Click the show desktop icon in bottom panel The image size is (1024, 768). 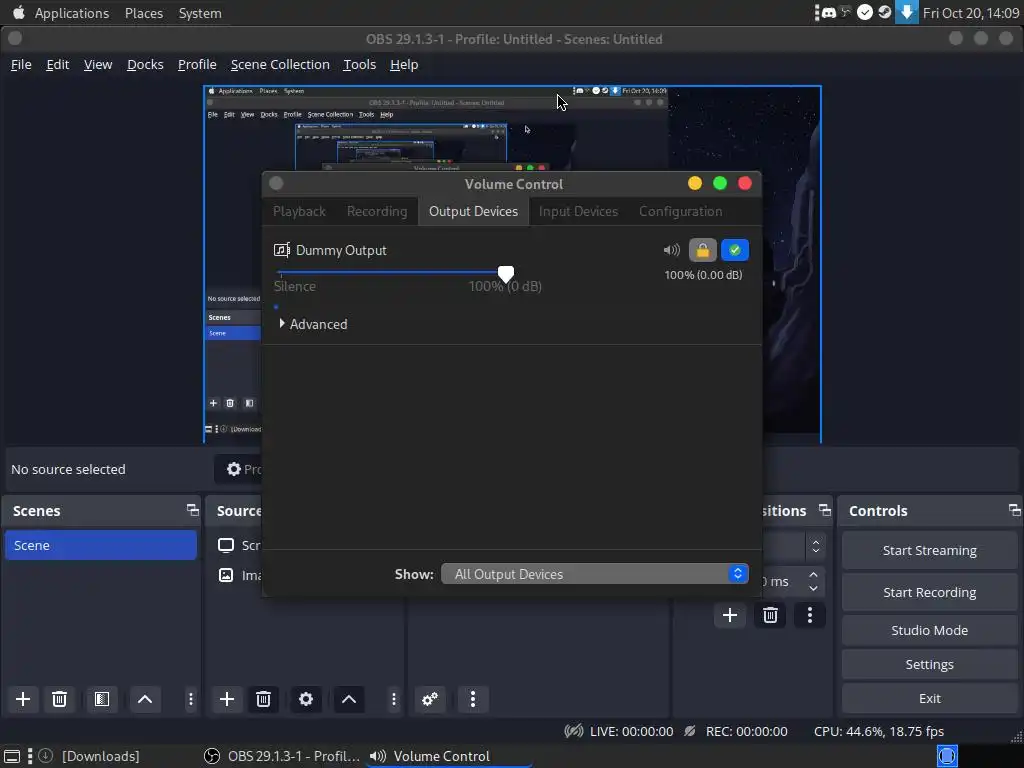point(12,756)
